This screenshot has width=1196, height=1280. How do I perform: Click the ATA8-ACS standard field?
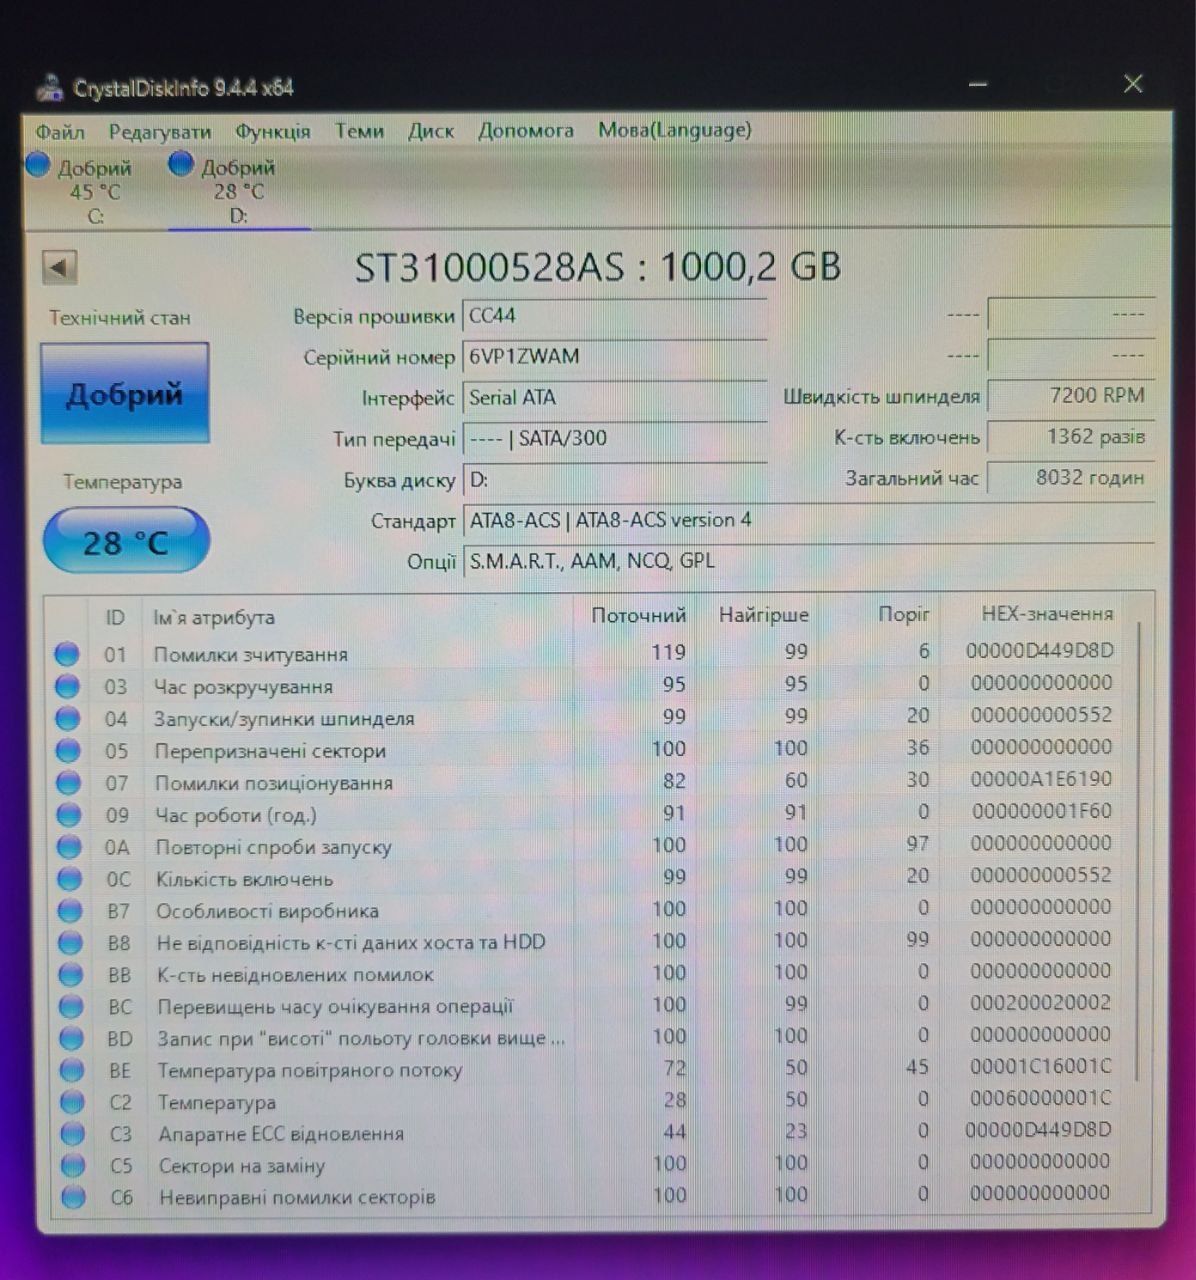808,521
